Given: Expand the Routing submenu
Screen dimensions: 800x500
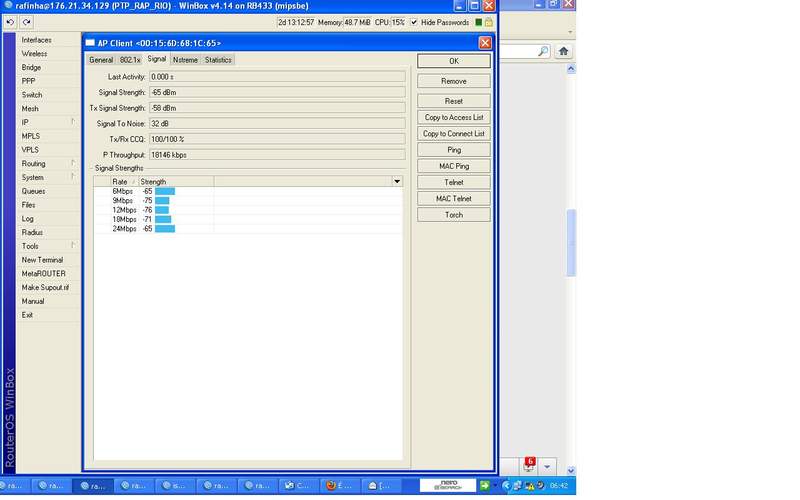Looking at the screenshot, I should (x=48, y=164).
